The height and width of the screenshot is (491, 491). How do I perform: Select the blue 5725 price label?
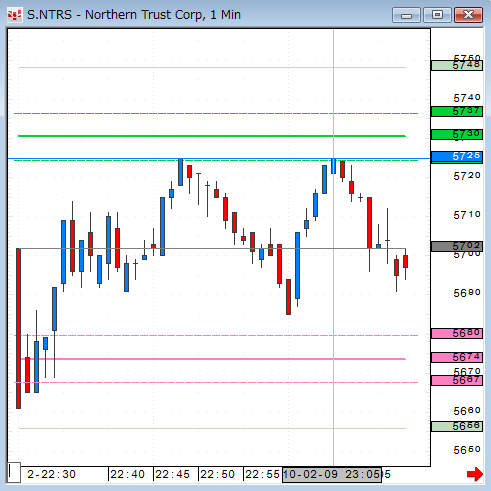coord(457,157)
